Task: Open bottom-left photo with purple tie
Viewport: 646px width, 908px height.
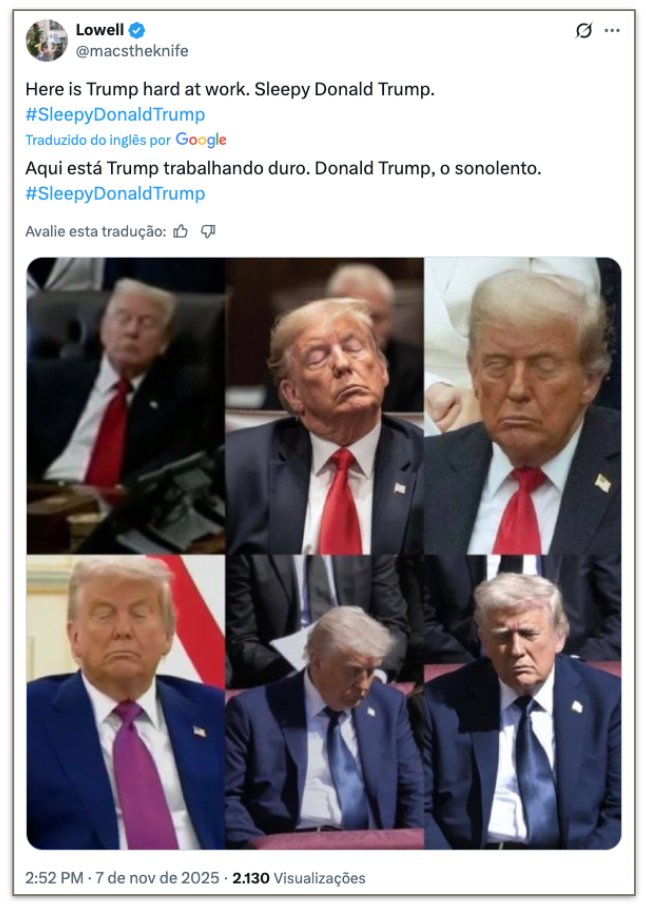Action: 126,702
